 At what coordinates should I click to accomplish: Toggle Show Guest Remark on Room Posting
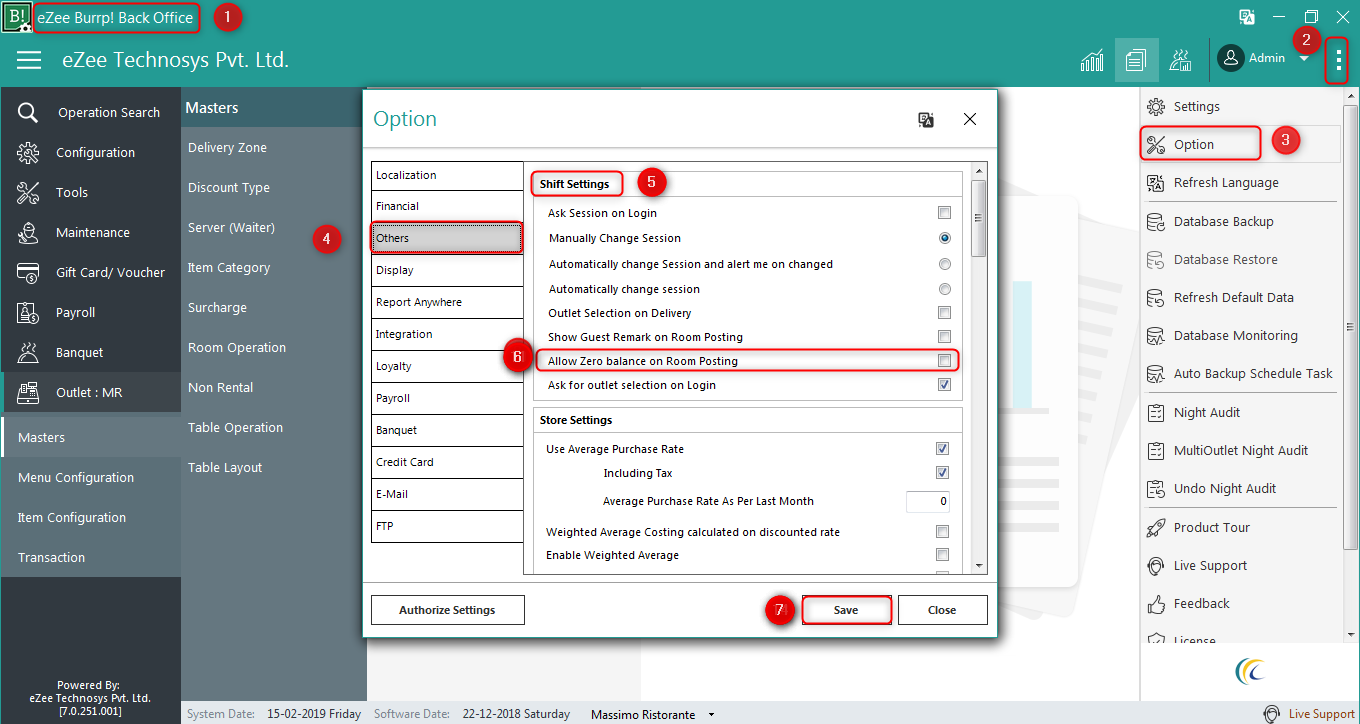[944, 337]
